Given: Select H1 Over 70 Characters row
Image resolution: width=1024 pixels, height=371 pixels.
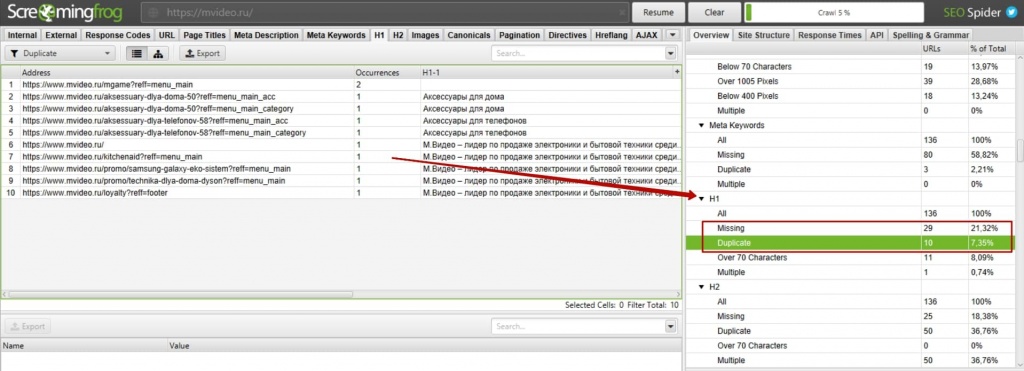Looking at the screenshot, I should pyautogui.click(x=851, y=257).
